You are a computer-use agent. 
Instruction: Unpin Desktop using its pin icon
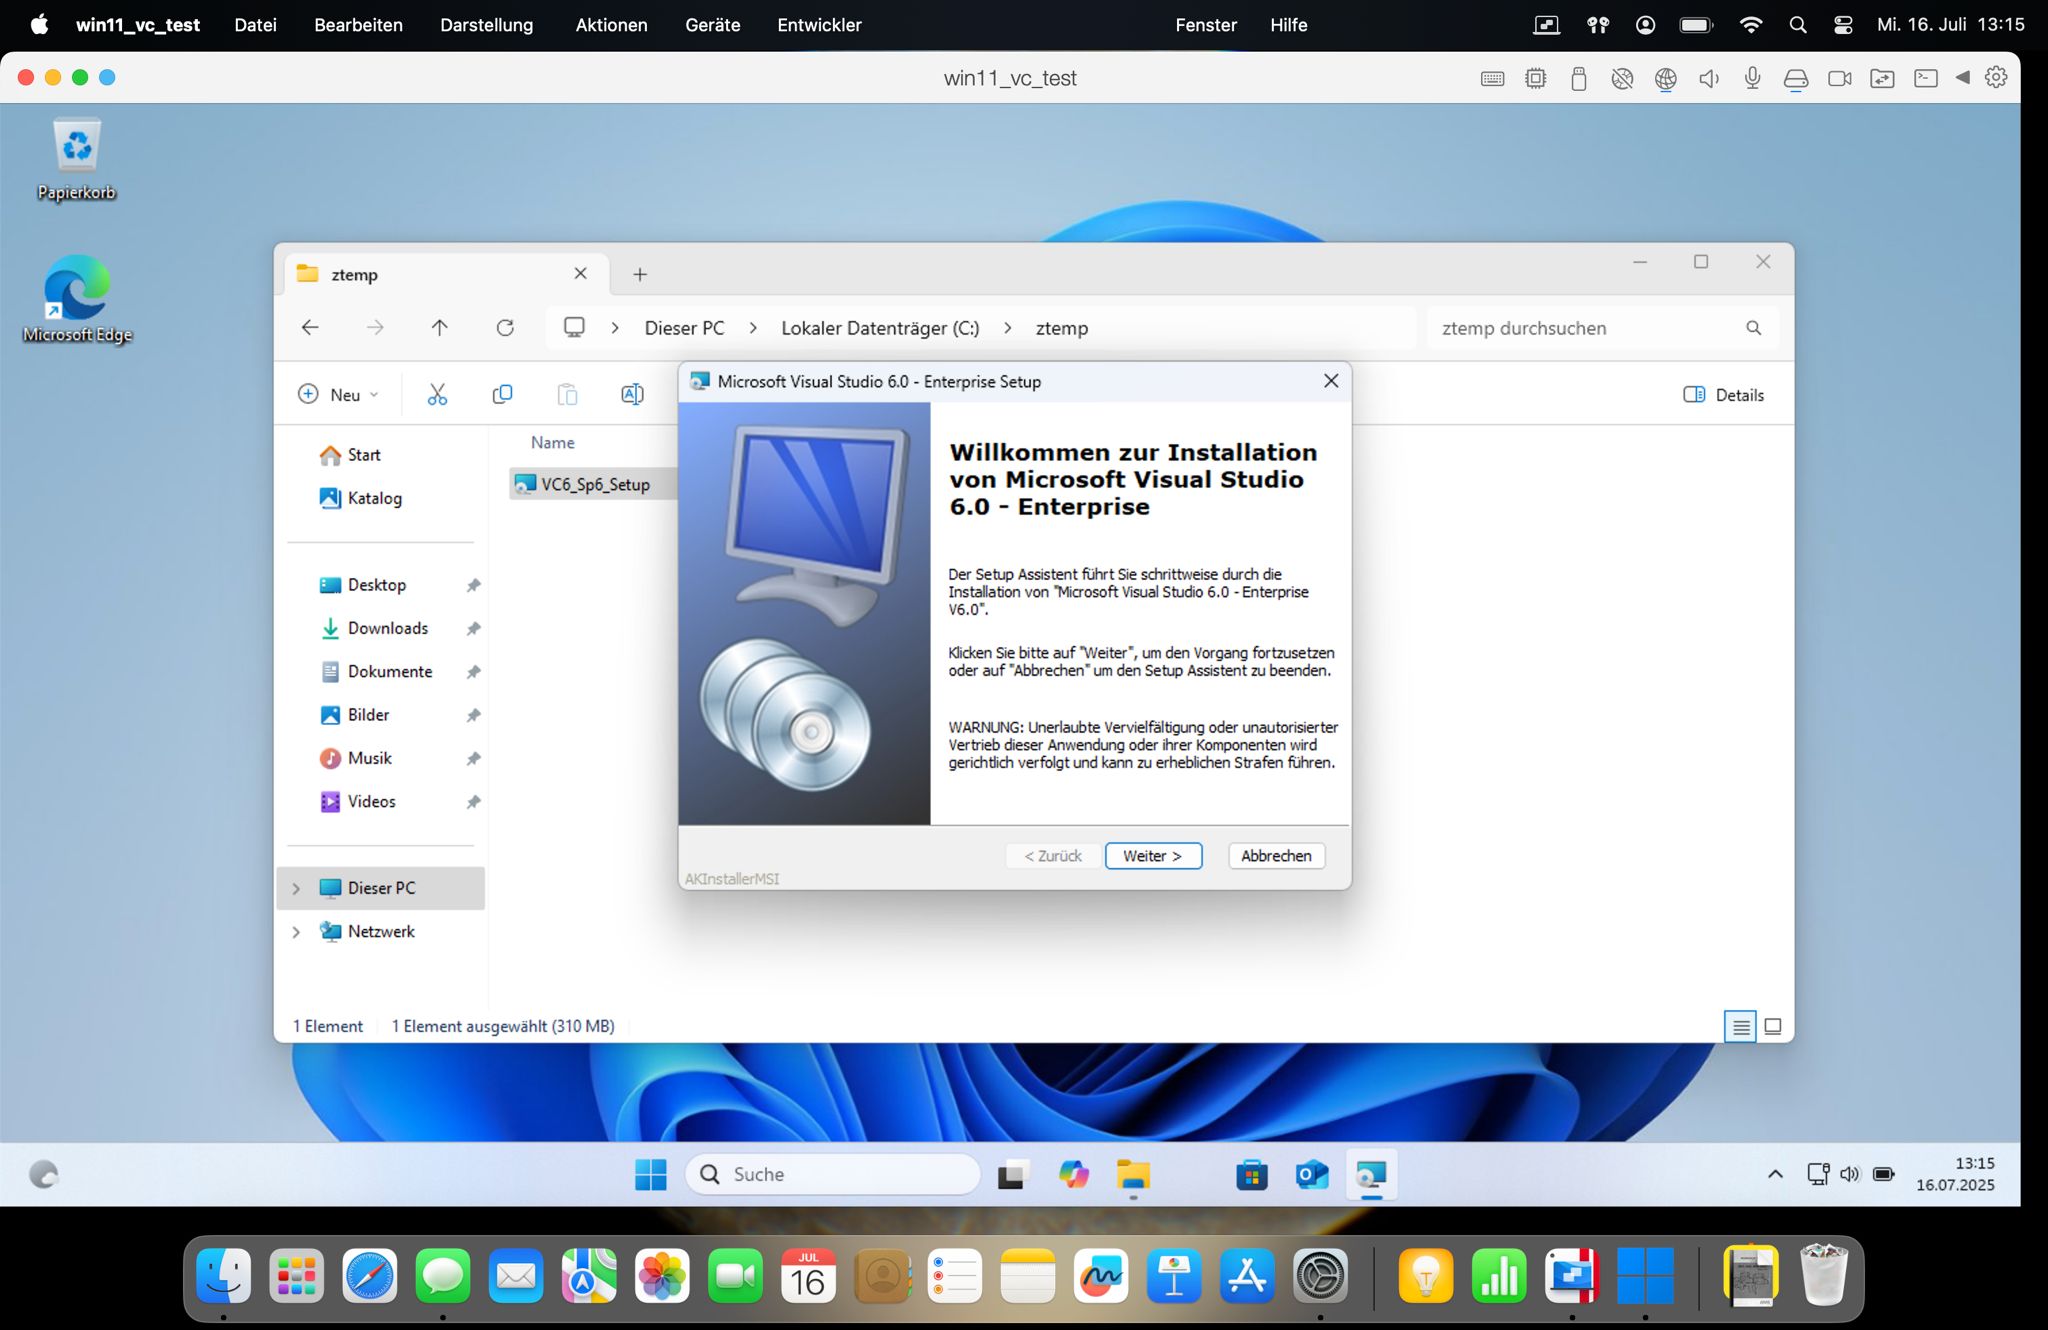473,585
